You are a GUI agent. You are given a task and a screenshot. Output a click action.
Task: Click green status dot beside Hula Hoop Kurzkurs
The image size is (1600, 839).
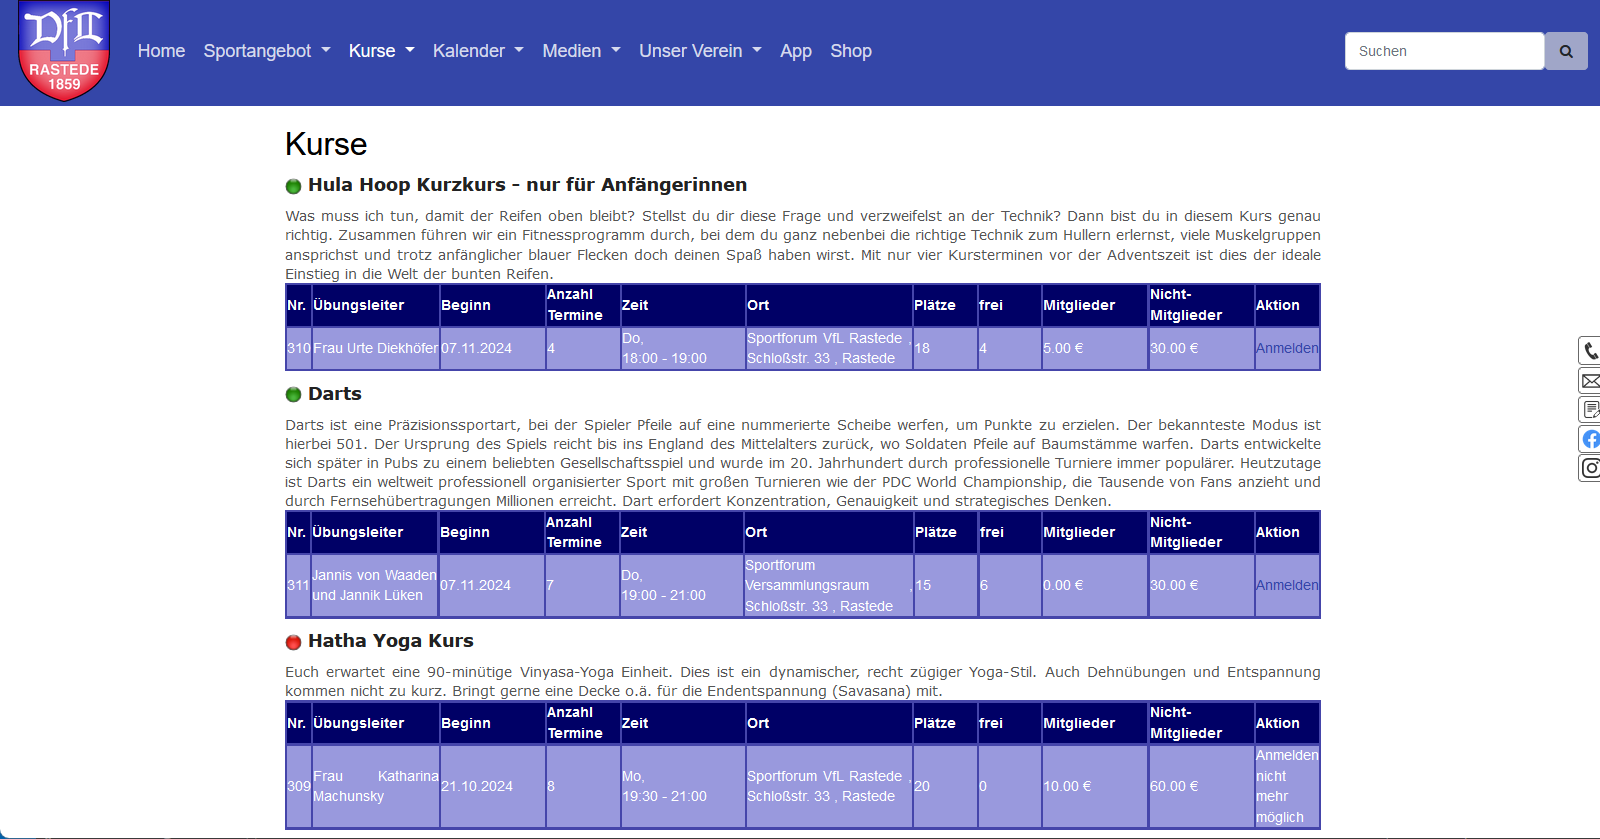pyautogui.click(x=293, y=186)
